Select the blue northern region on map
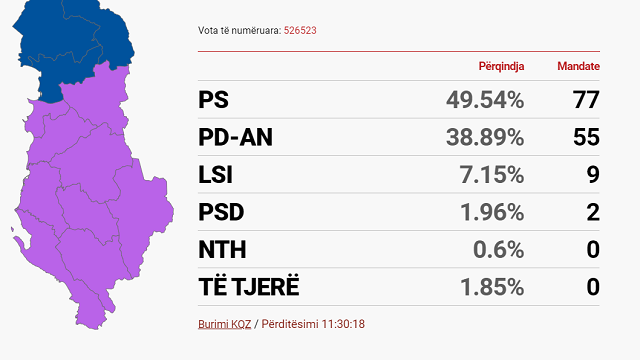The height and width of the screenshot is (360, 640). 73,41
